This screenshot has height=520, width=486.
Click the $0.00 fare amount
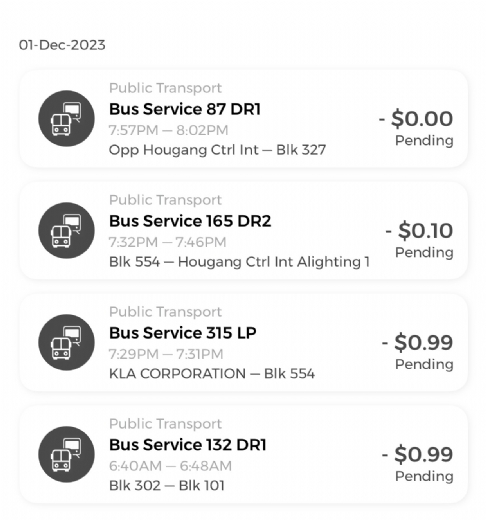click(x=416, y=118)
